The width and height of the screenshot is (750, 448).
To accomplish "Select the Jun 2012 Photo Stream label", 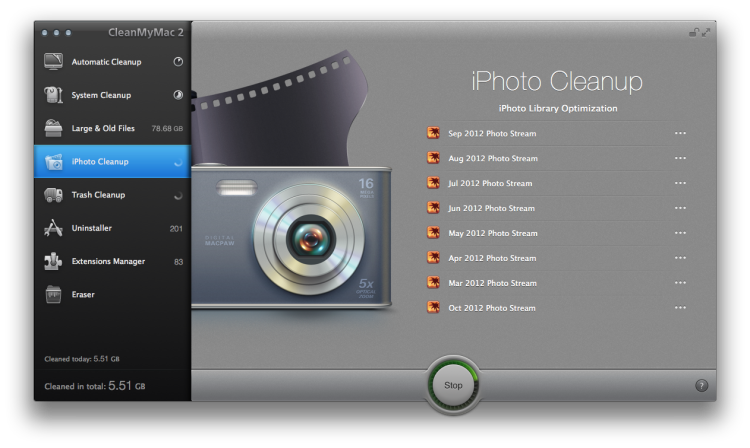I will (491, 208).
